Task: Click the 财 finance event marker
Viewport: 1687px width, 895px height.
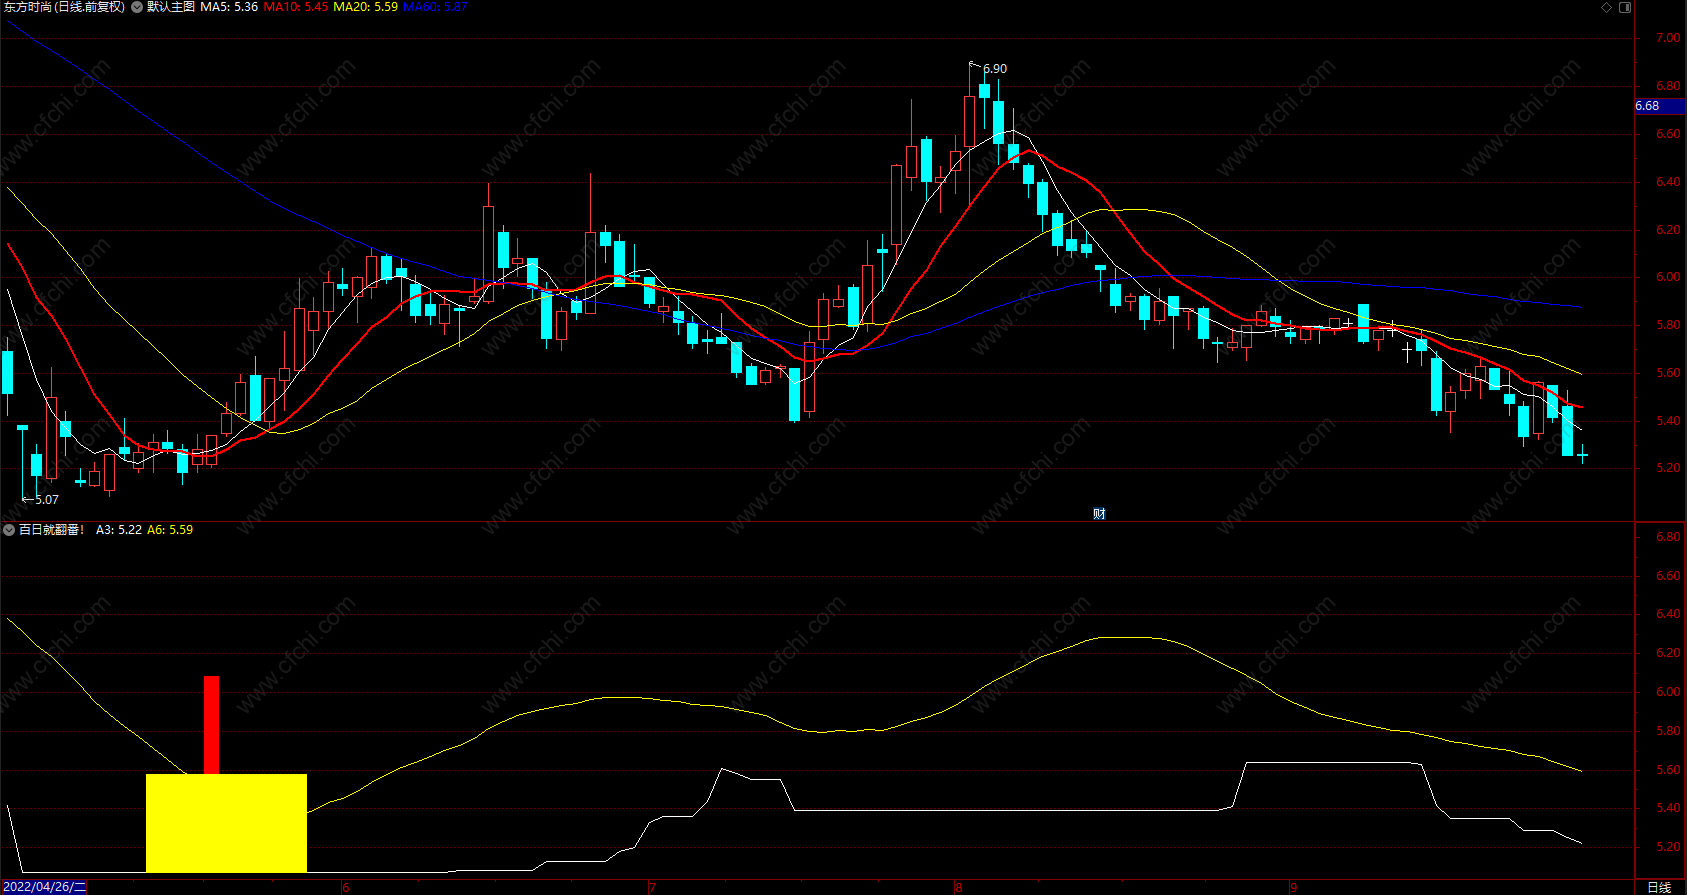Action: [x=1099, y=513]
